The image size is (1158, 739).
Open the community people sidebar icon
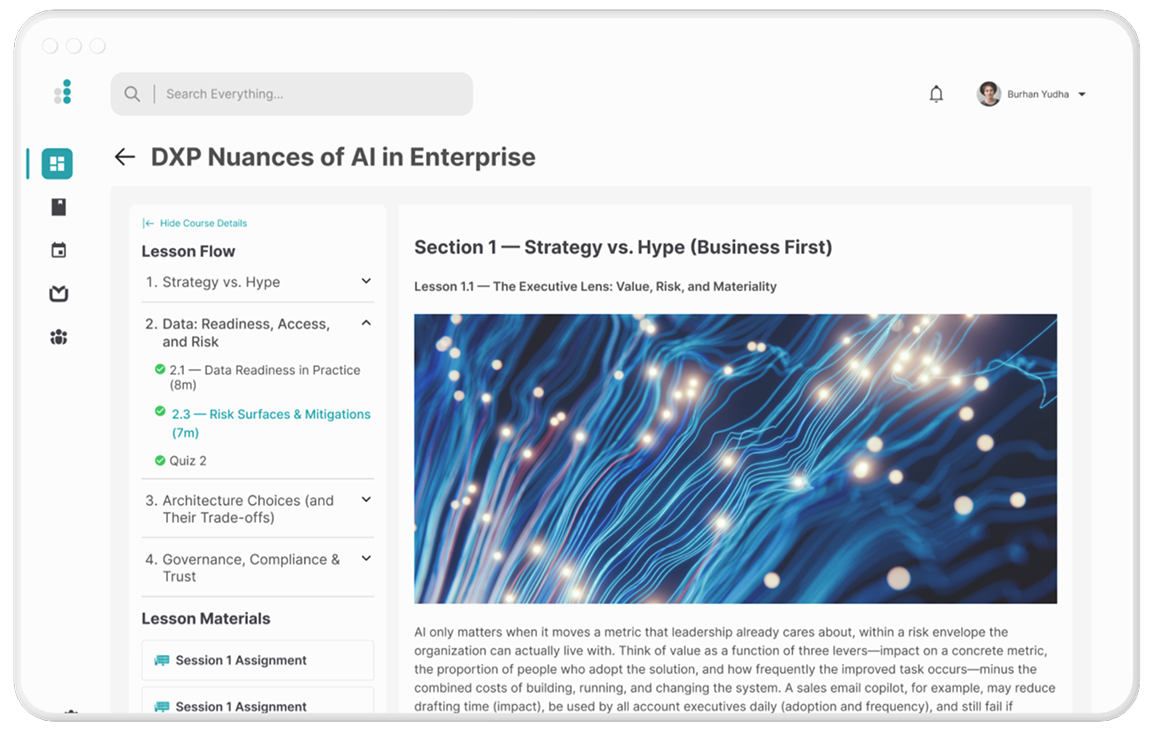pos(58,338)
